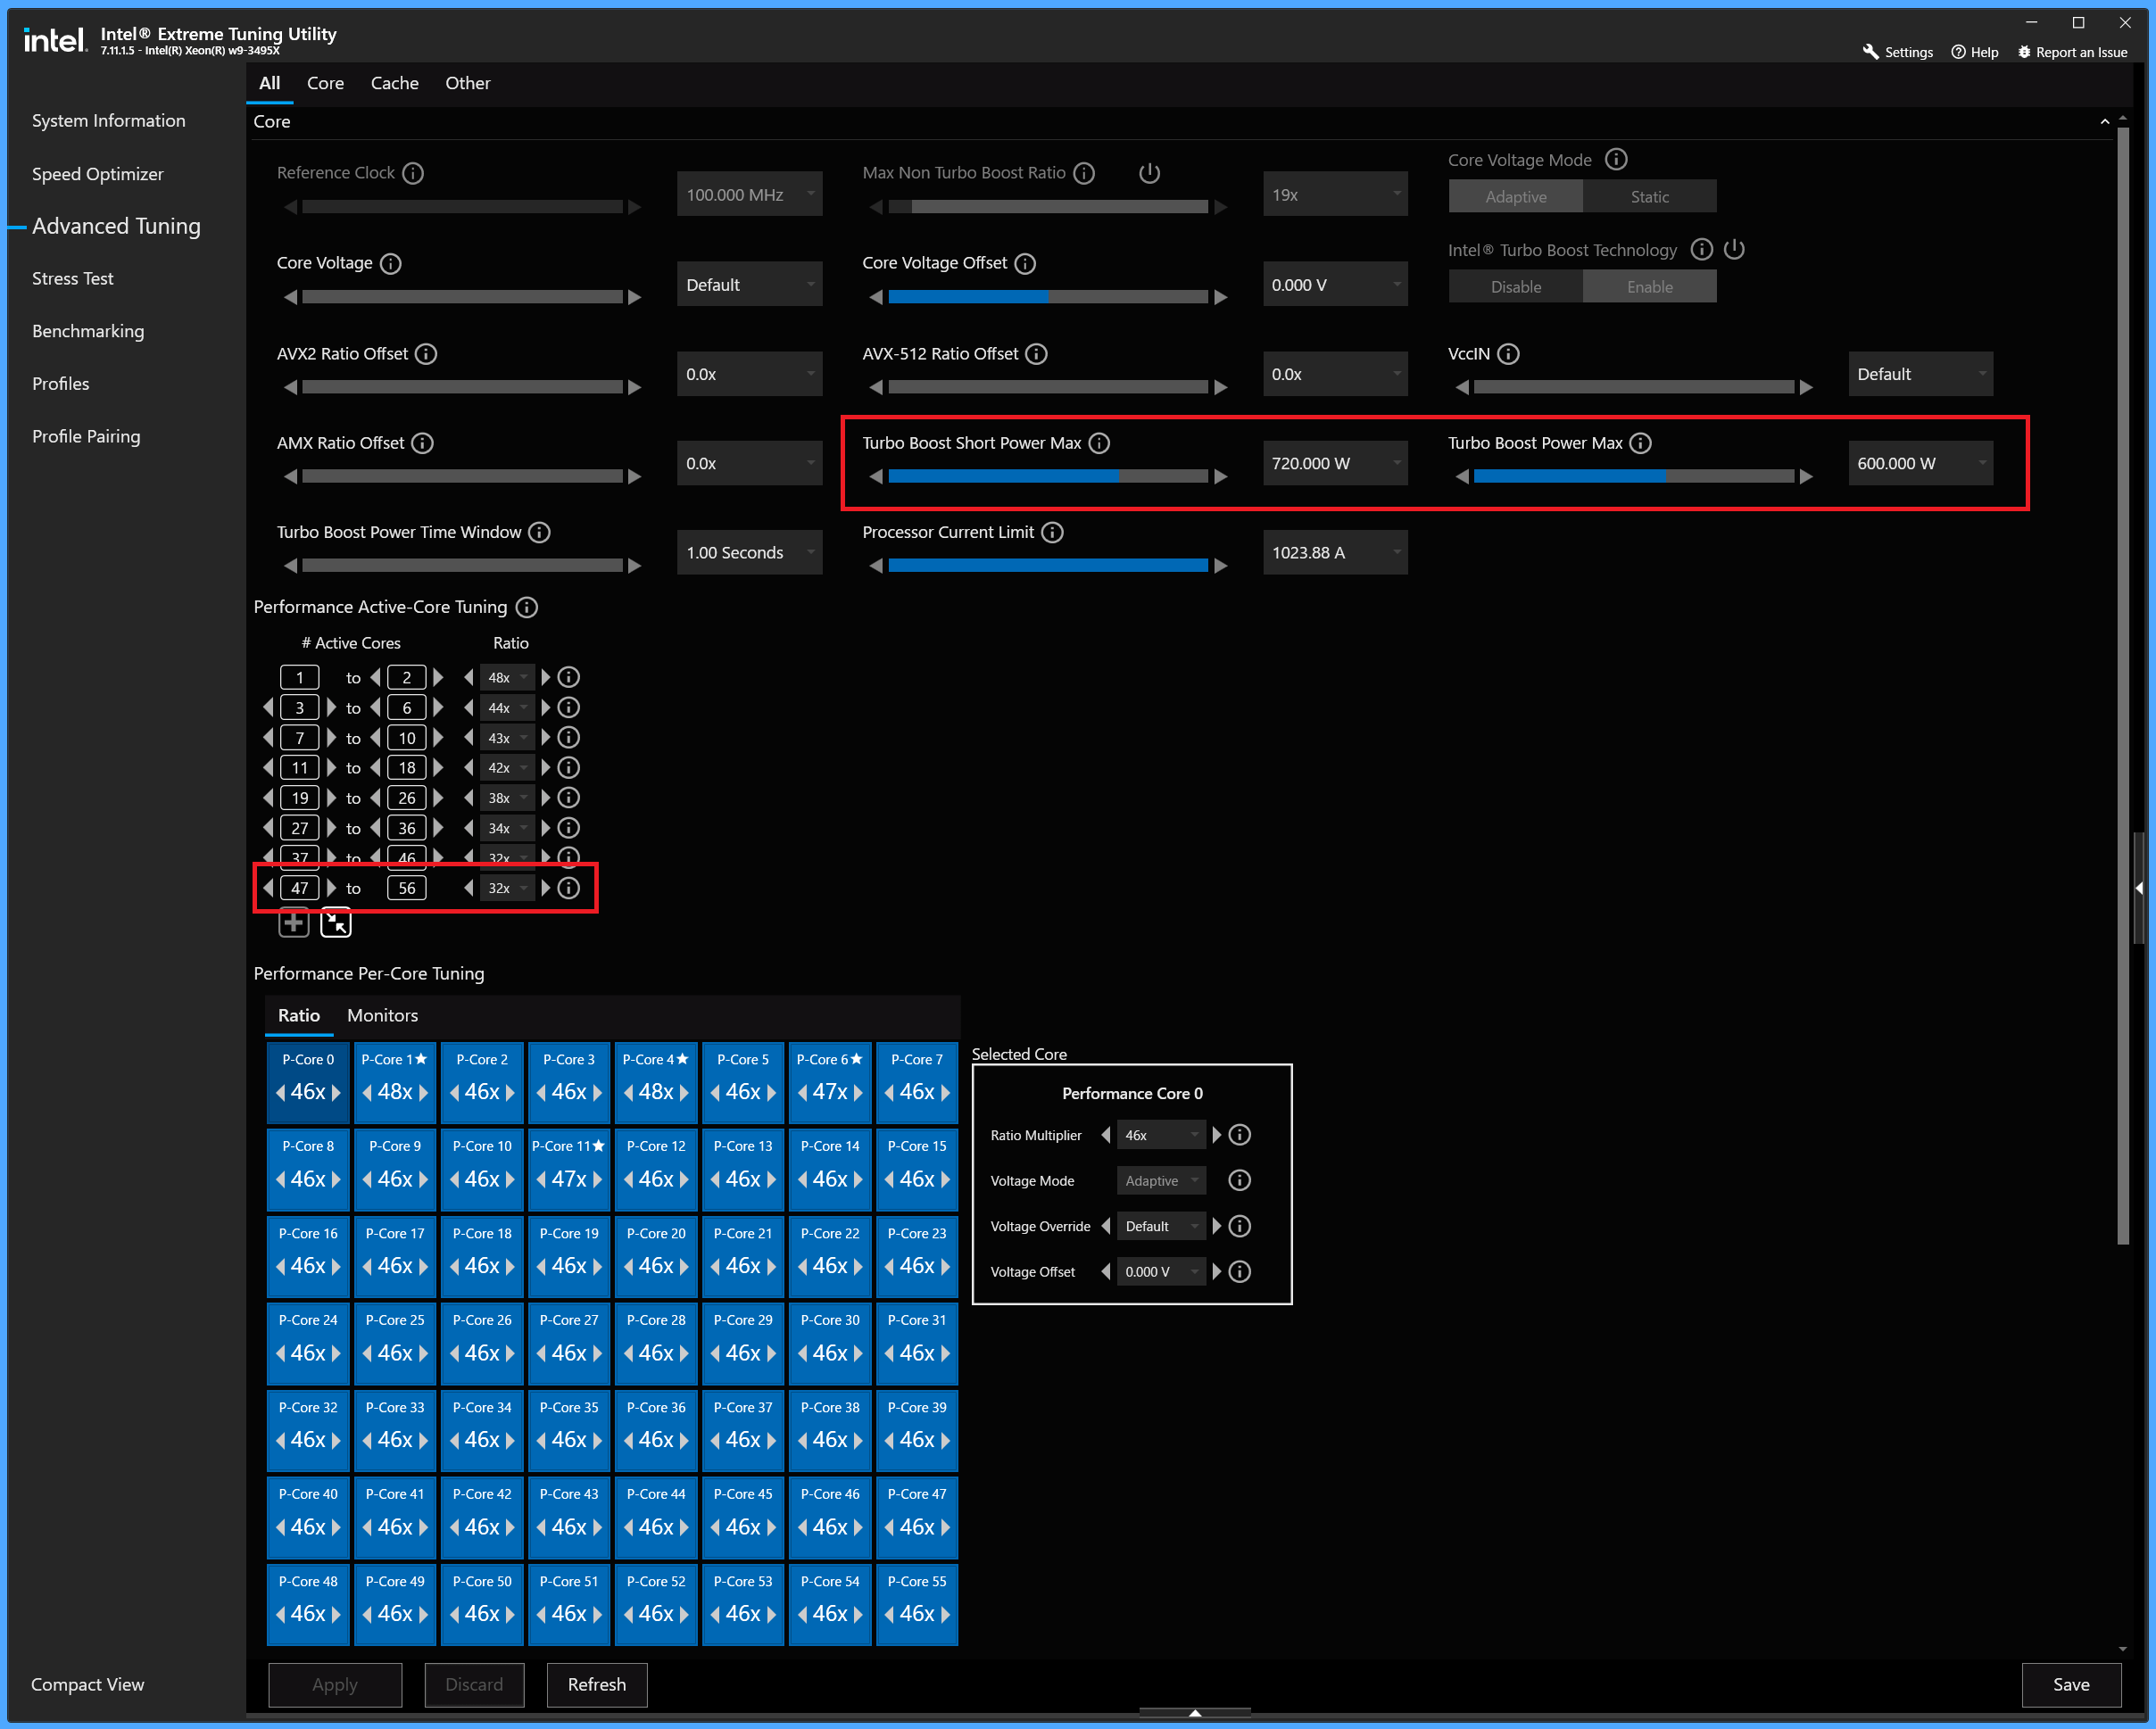Click Max Non Turbo Boost Ratio info icon
Screen dimensions: 2156x1729
(1084, 173)
